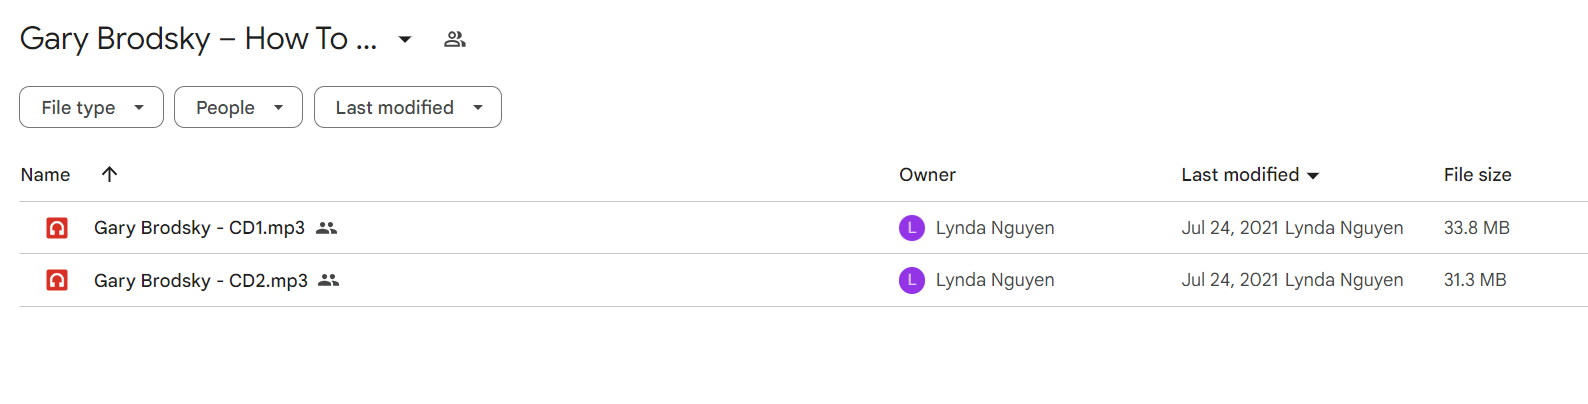This screenshot has width=1588, height=404.
Task: Click the audio file icon for CD2.mp3
Action: pos(57,280)
